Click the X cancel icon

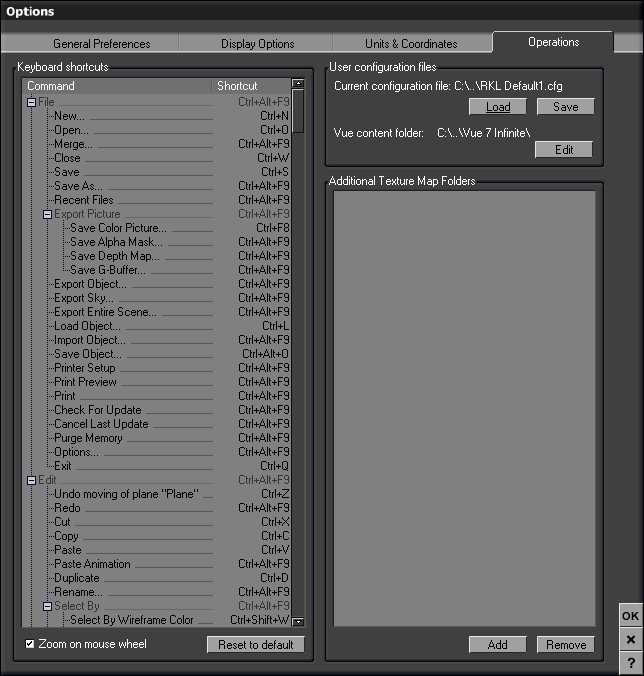pos(630,640)
